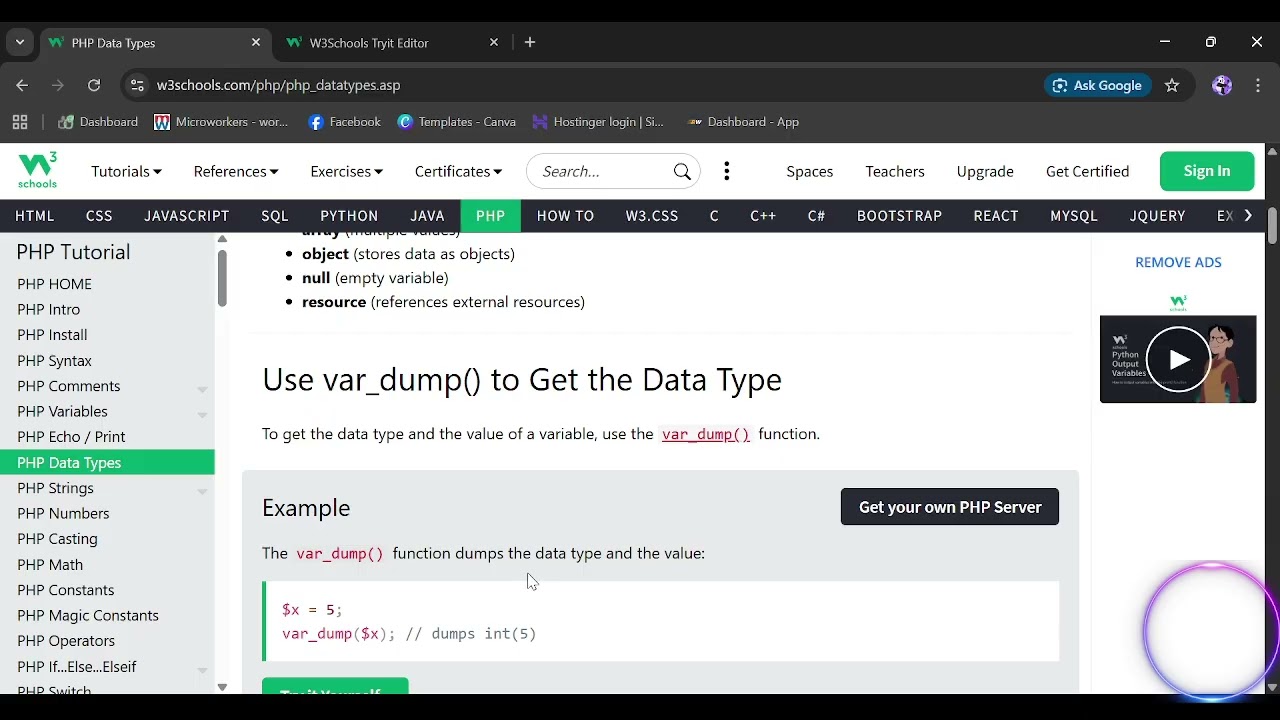Viewport: 1280px width, 720px height.
Task: Expand the Exercises dropdown
Action: coord(346,172)
